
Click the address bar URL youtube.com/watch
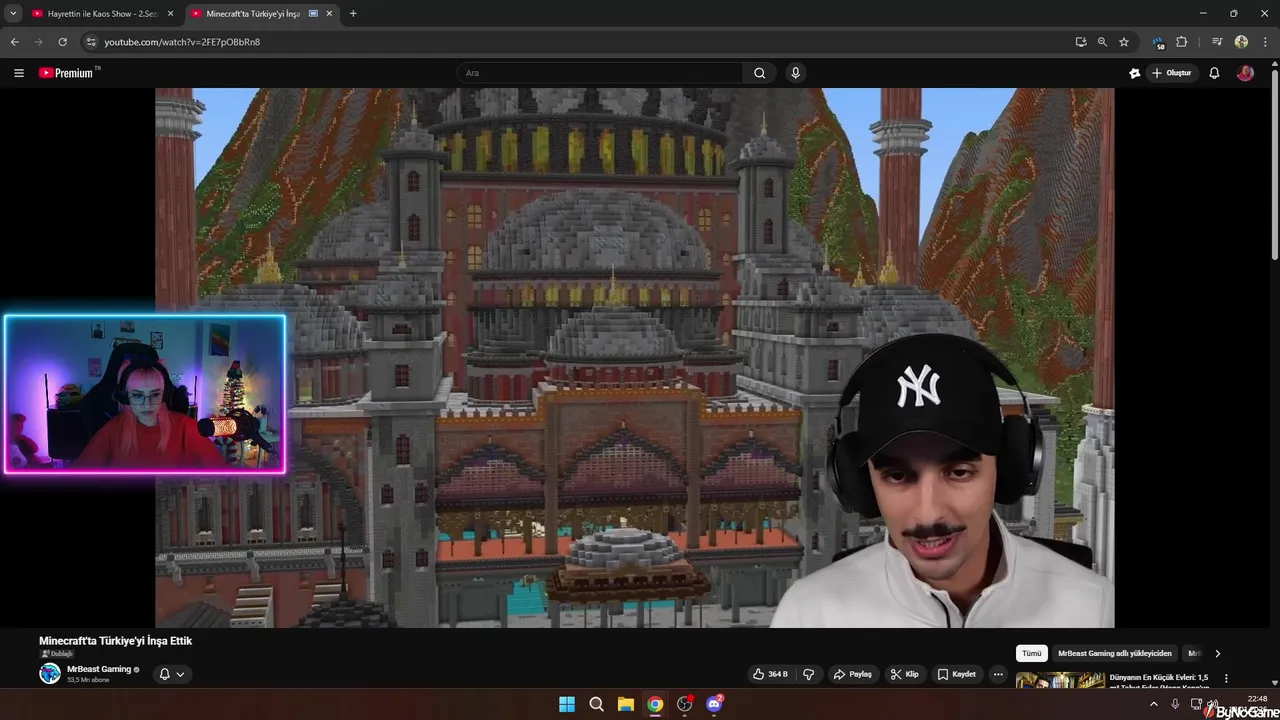click(x=182, y=42)
